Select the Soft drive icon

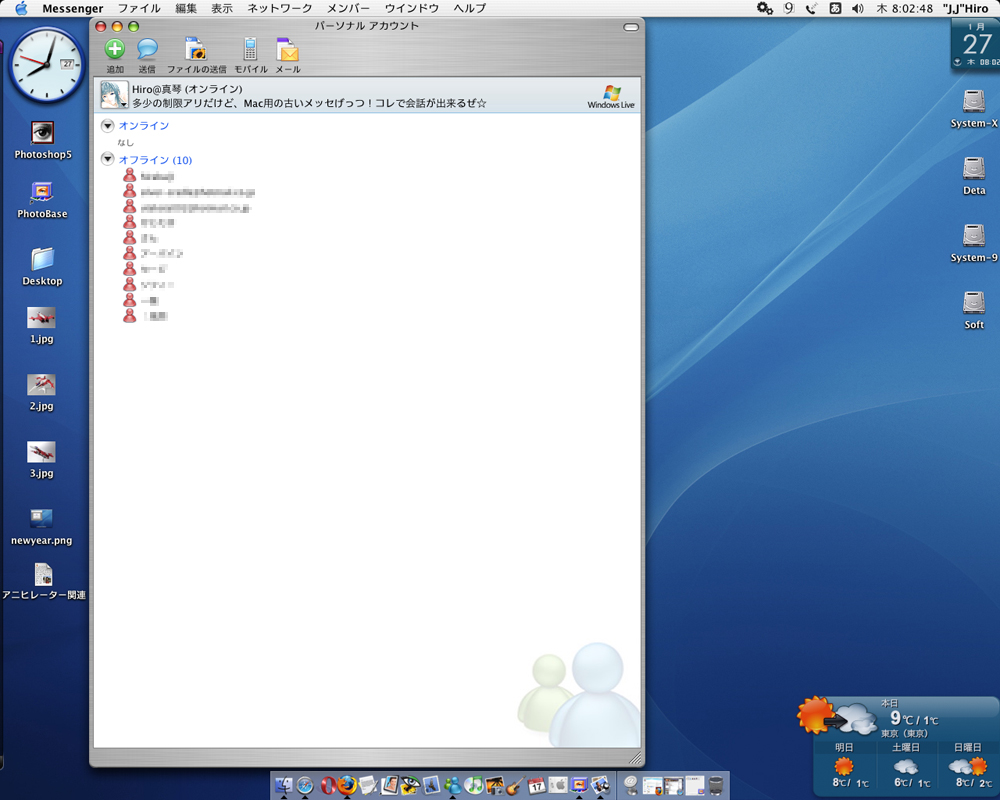point(974,302)
